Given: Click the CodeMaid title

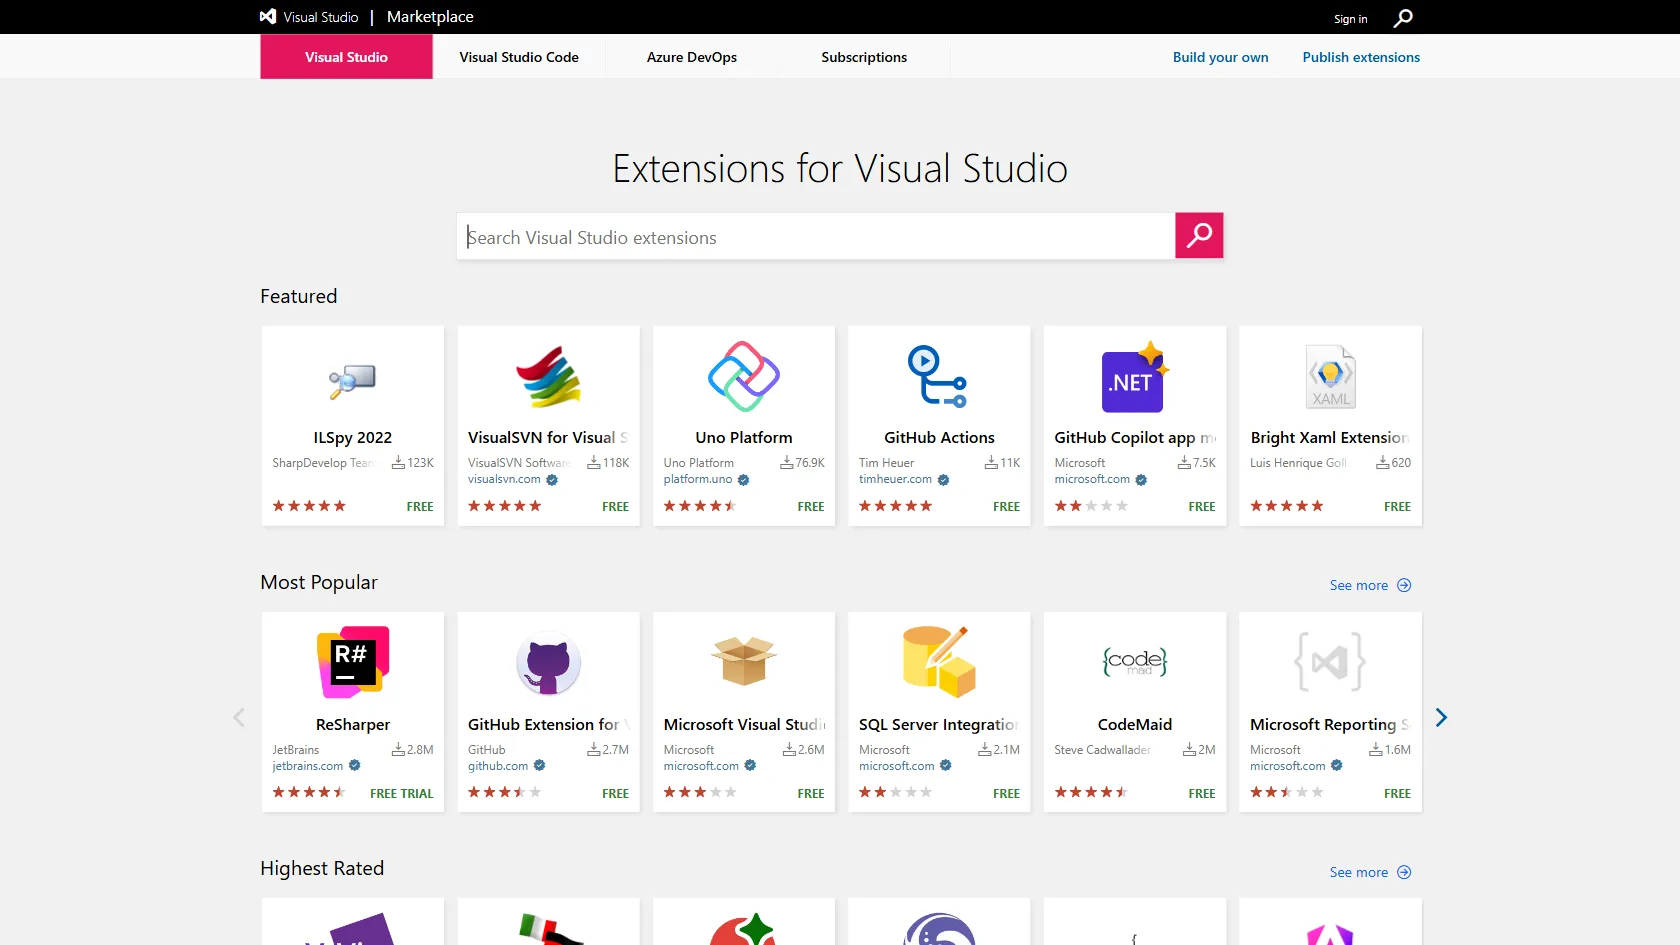Looking at the screenshot, I should [x=1135, y=724].
